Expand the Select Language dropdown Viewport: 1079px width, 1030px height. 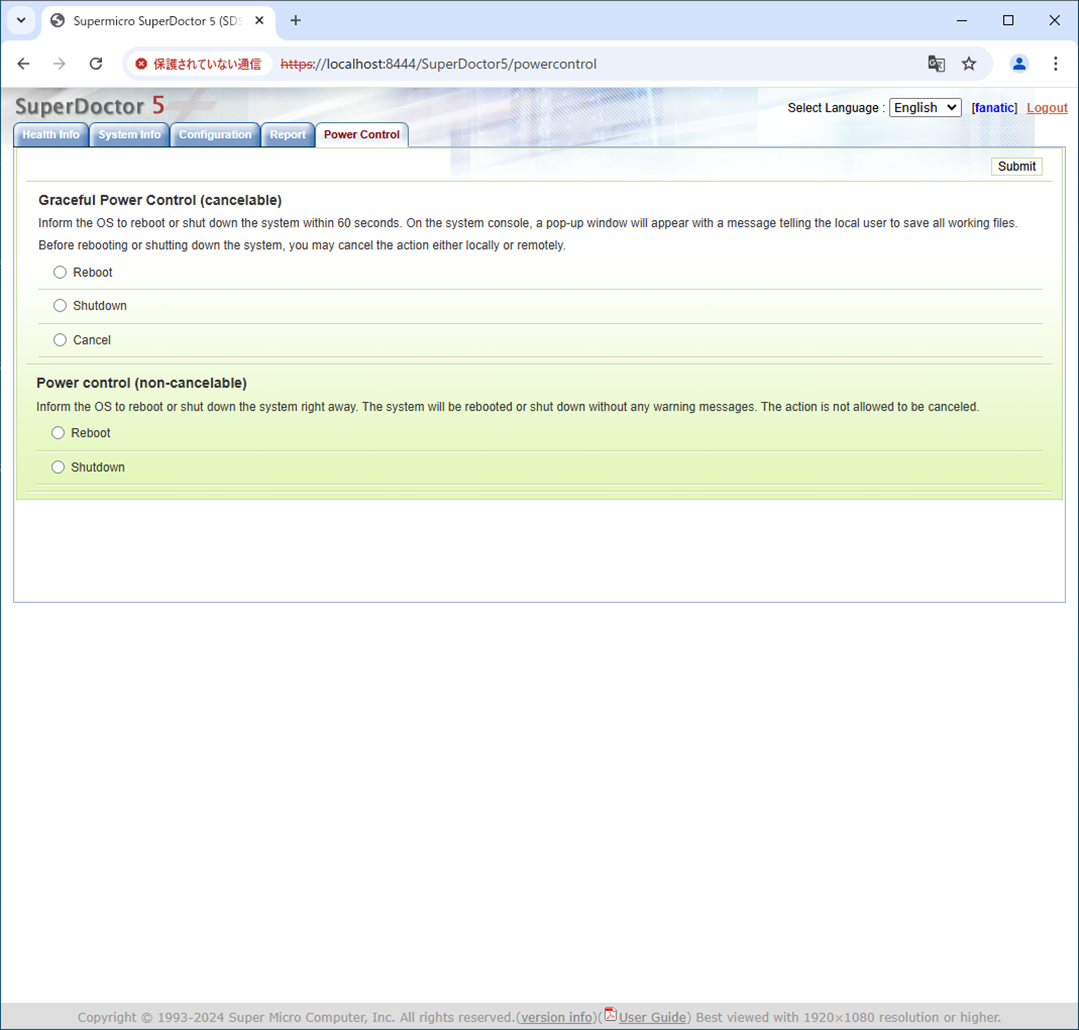[x=925, y=107]
